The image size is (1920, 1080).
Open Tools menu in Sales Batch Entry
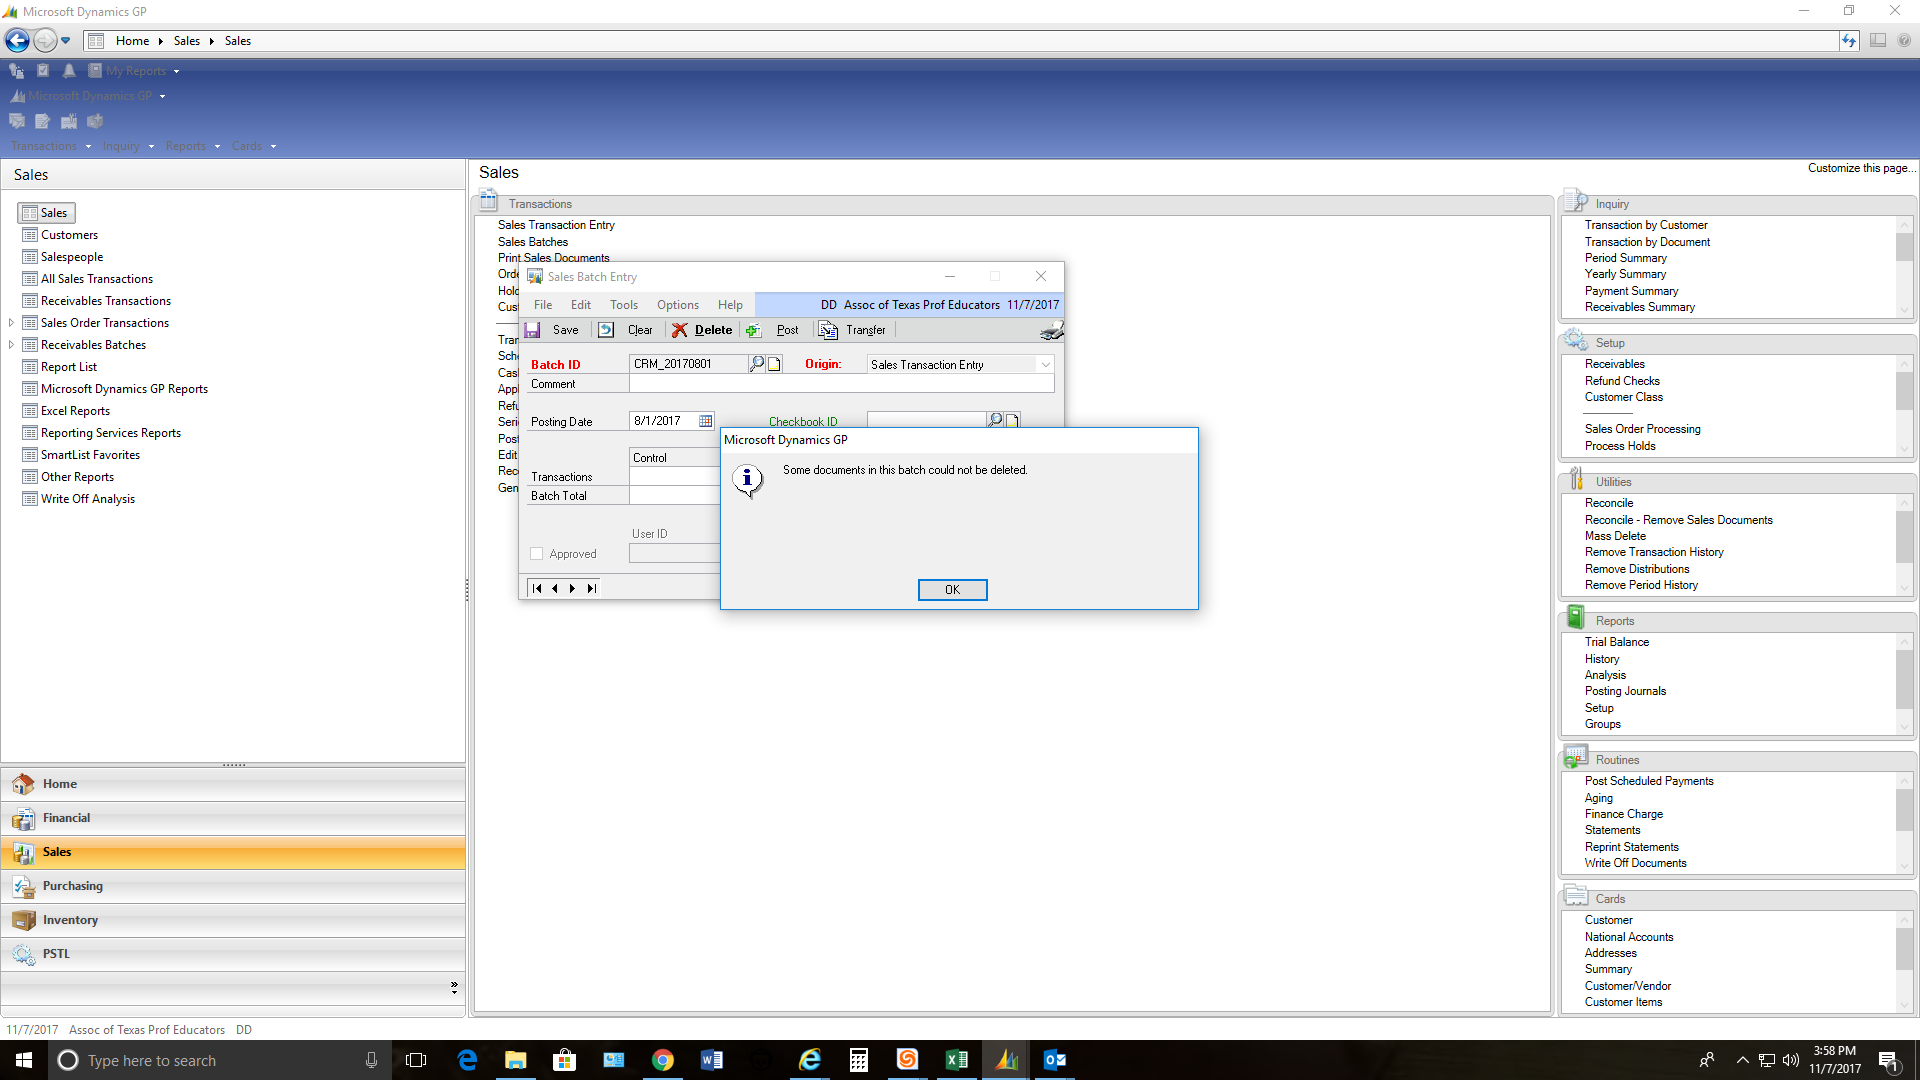[624, 305]
